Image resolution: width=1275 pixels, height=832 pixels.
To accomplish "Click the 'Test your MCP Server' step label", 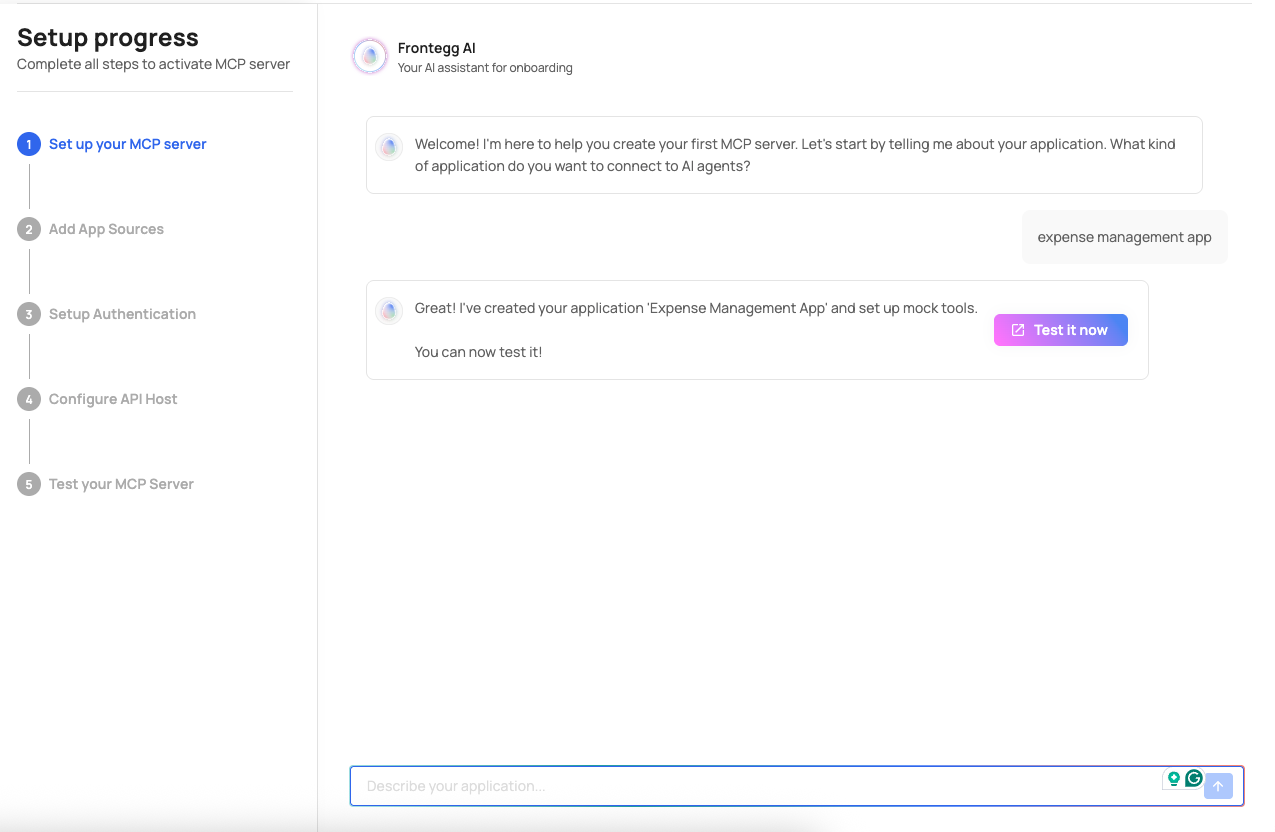I will [x=120, y=483].
